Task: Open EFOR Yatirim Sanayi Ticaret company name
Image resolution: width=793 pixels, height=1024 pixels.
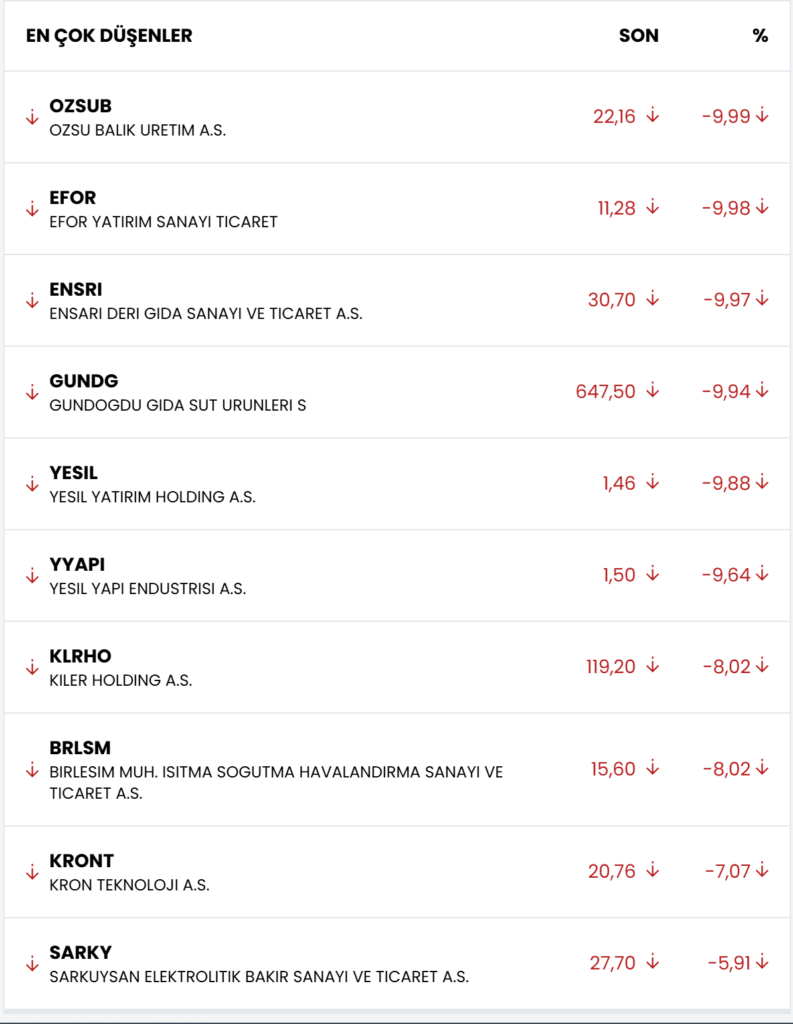Action: coord(163,222)
